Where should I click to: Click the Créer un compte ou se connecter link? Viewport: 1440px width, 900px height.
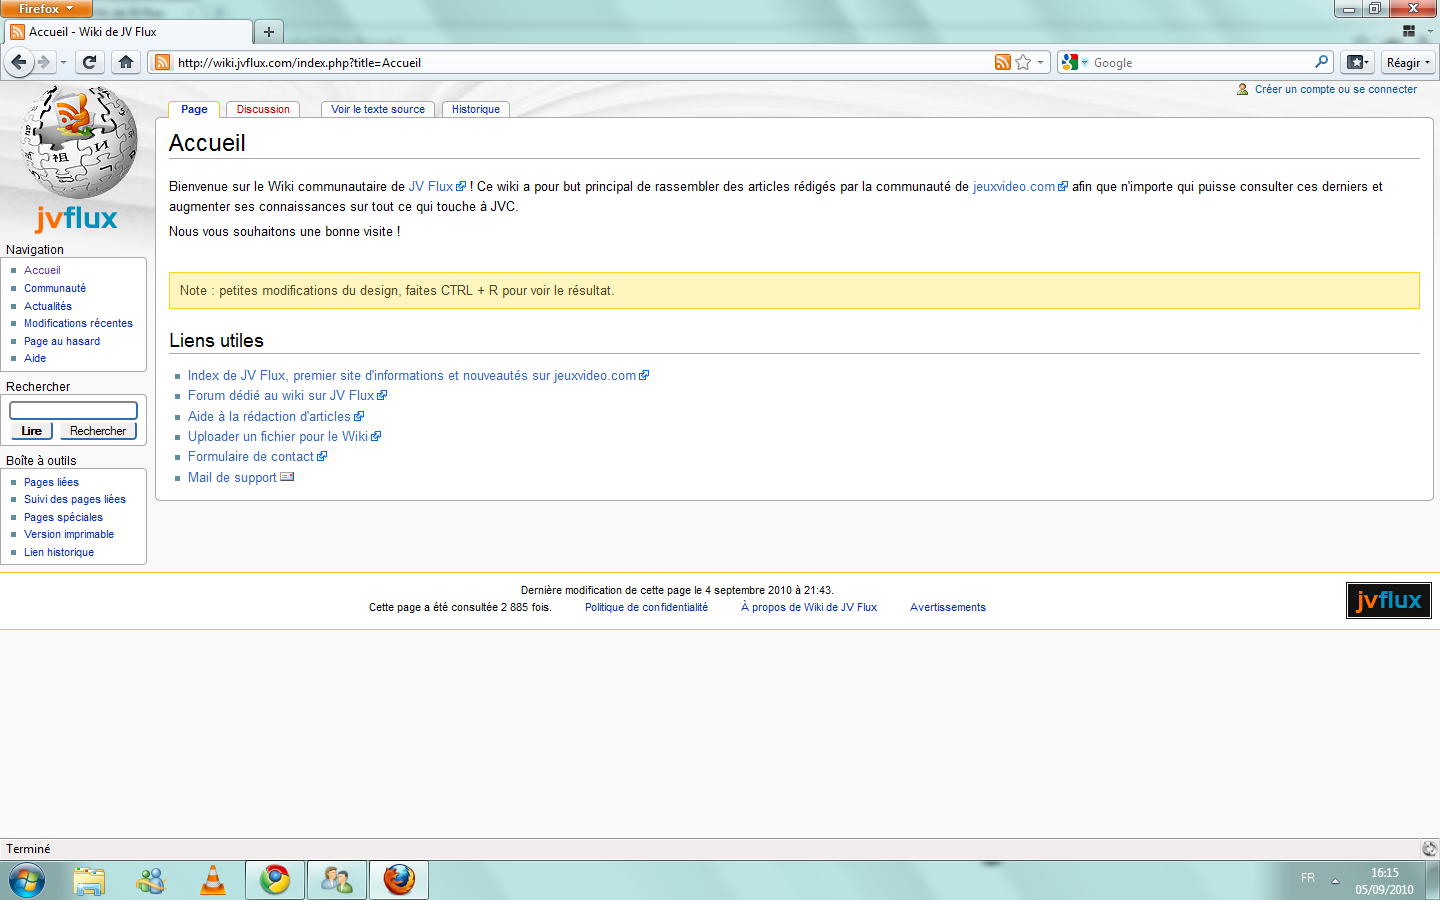point(1335,89)
